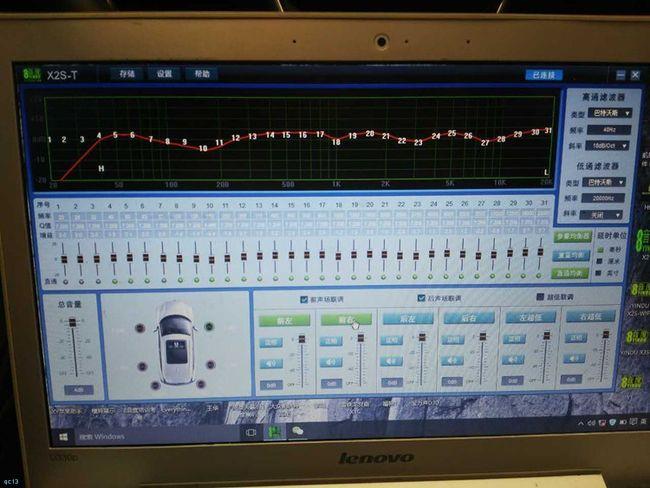
Task: Click the 参量均衡器 button
Action: (x=573, y=236)
